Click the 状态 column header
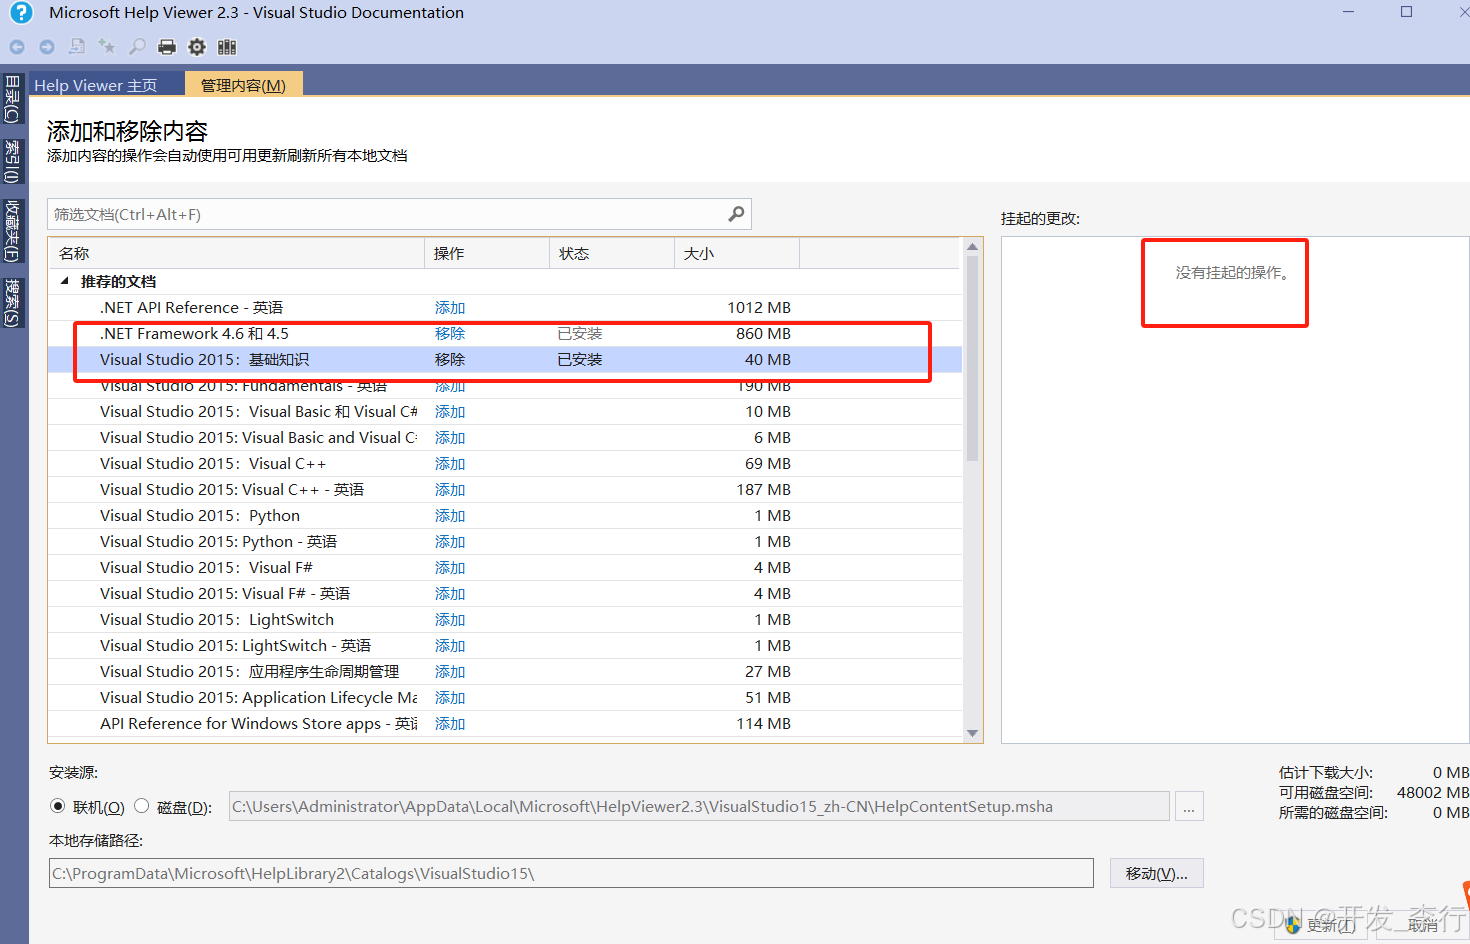1470x944 pixels. (612, 253)
